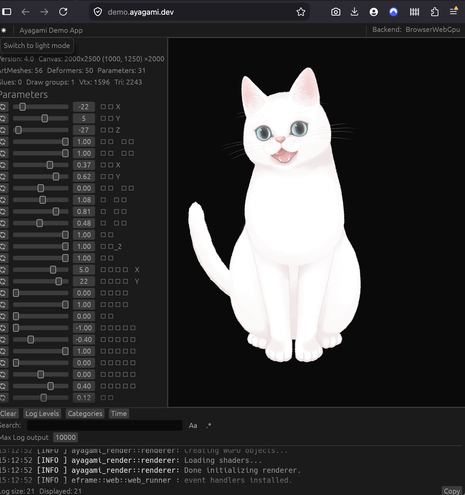This screenshot has width=465, height=495.
Task: Open the Time dropdown in the log panel
Action: point(119,414)
